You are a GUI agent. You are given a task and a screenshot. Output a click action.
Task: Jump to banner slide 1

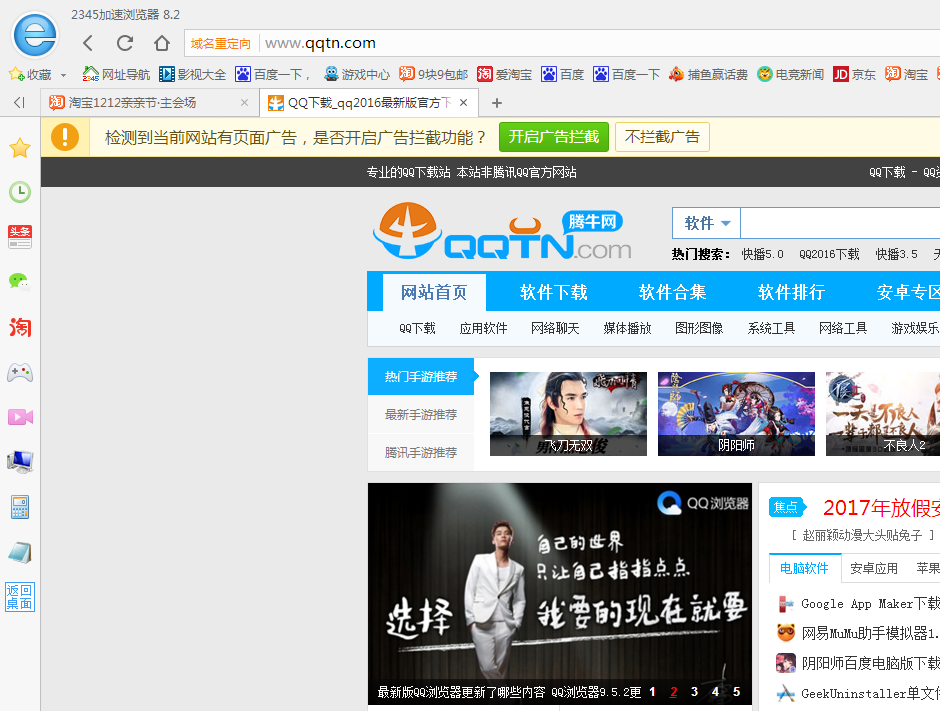click(652, 692)
